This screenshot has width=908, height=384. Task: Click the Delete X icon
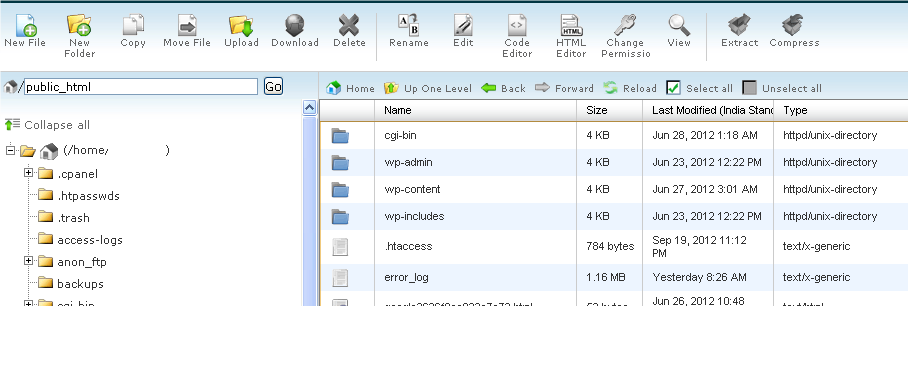click(x=349, y=25)
